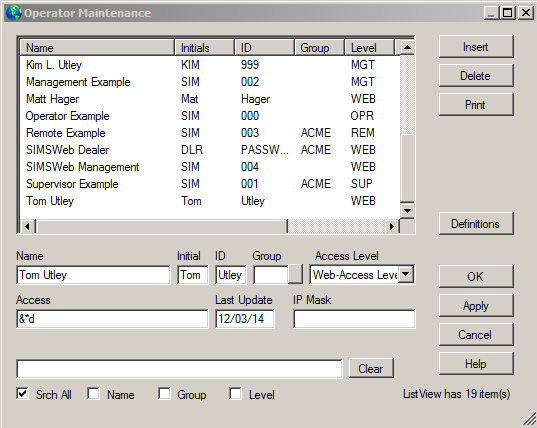
Task: Select the SIMSWeb Dealer operator row
Action: (x=210, y=150)
